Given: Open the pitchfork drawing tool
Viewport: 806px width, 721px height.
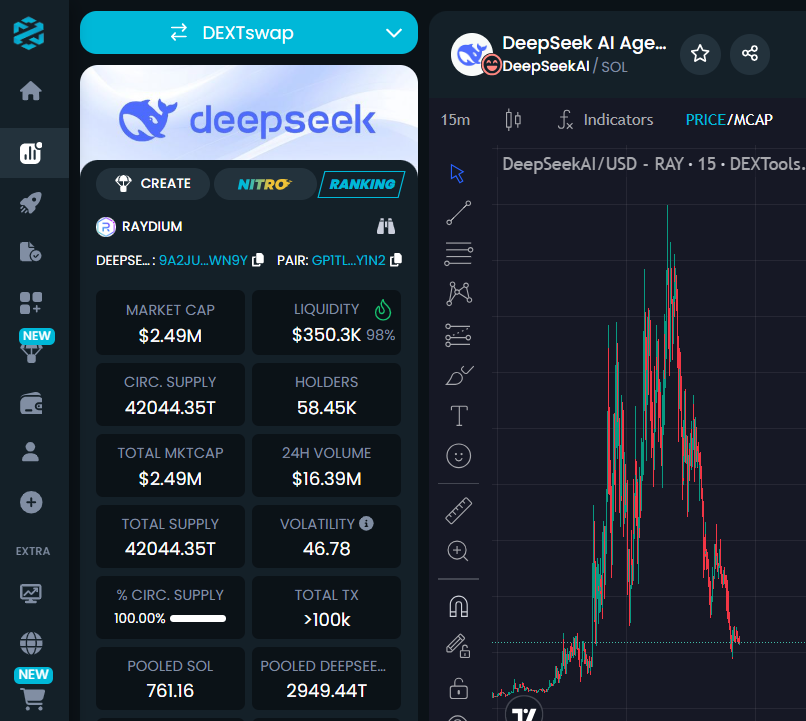Looking at the screenshot, I should pyautogui.click(x=458, y=292).
